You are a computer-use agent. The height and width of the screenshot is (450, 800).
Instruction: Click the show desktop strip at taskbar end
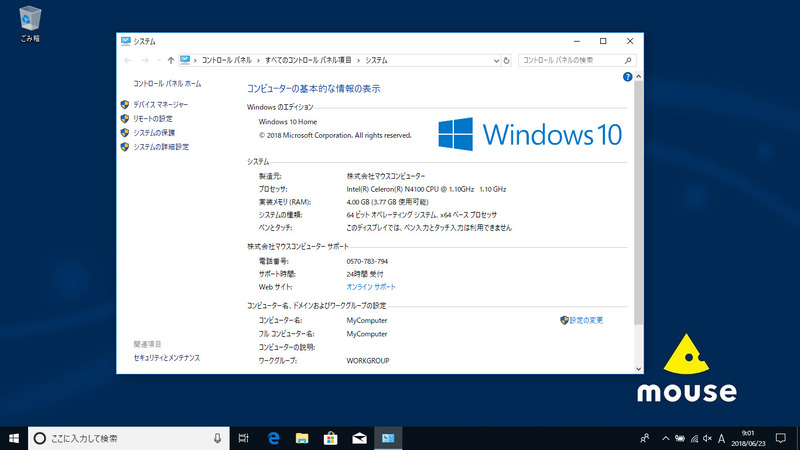tap(798, 438)
